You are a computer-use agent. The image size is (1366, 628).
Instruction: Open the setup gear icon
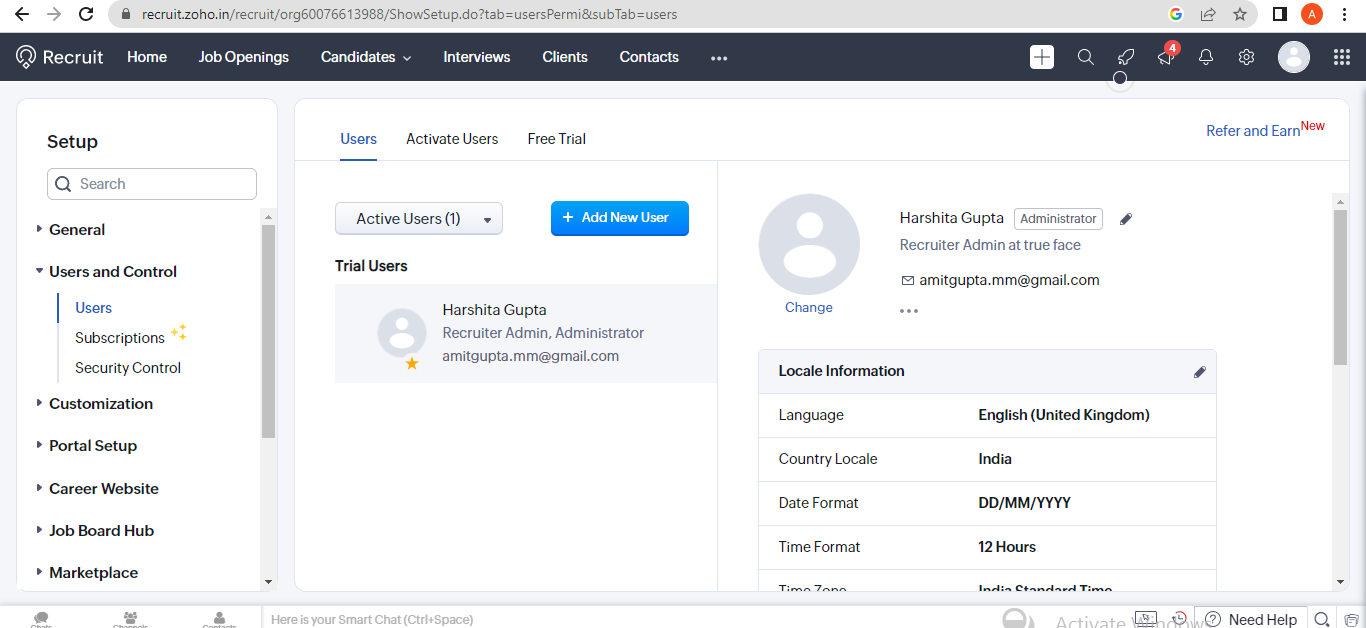point(1246,57)
